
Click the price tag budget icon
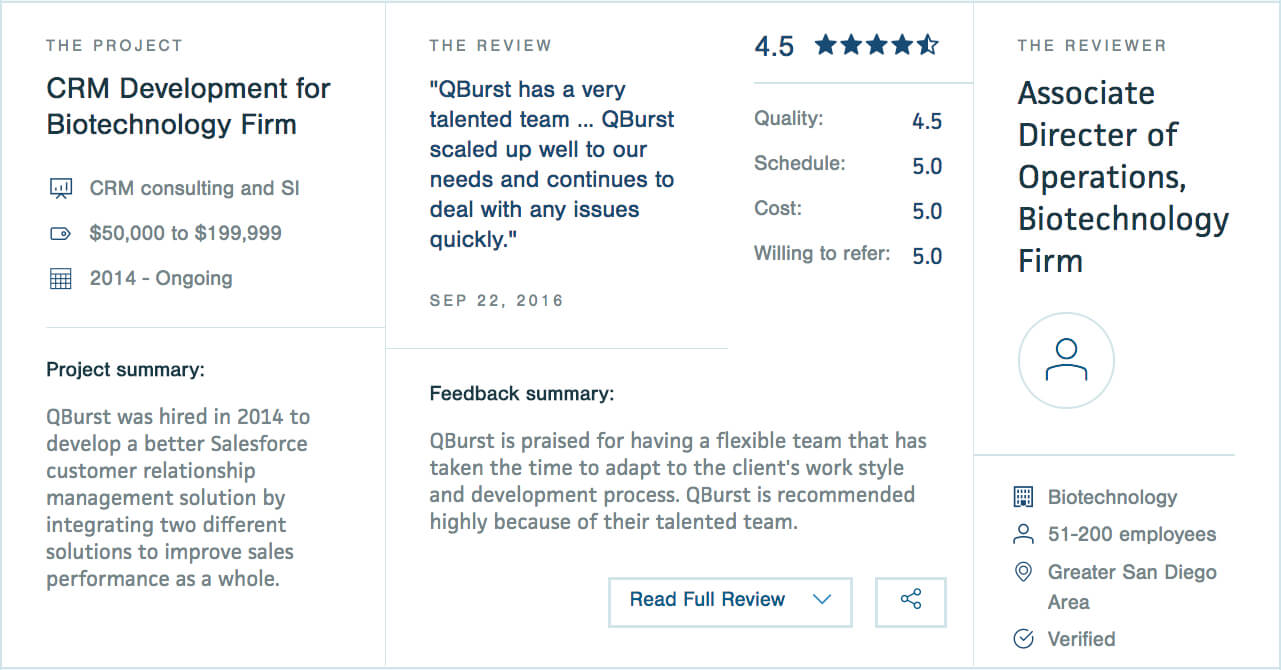coord(61,234)
